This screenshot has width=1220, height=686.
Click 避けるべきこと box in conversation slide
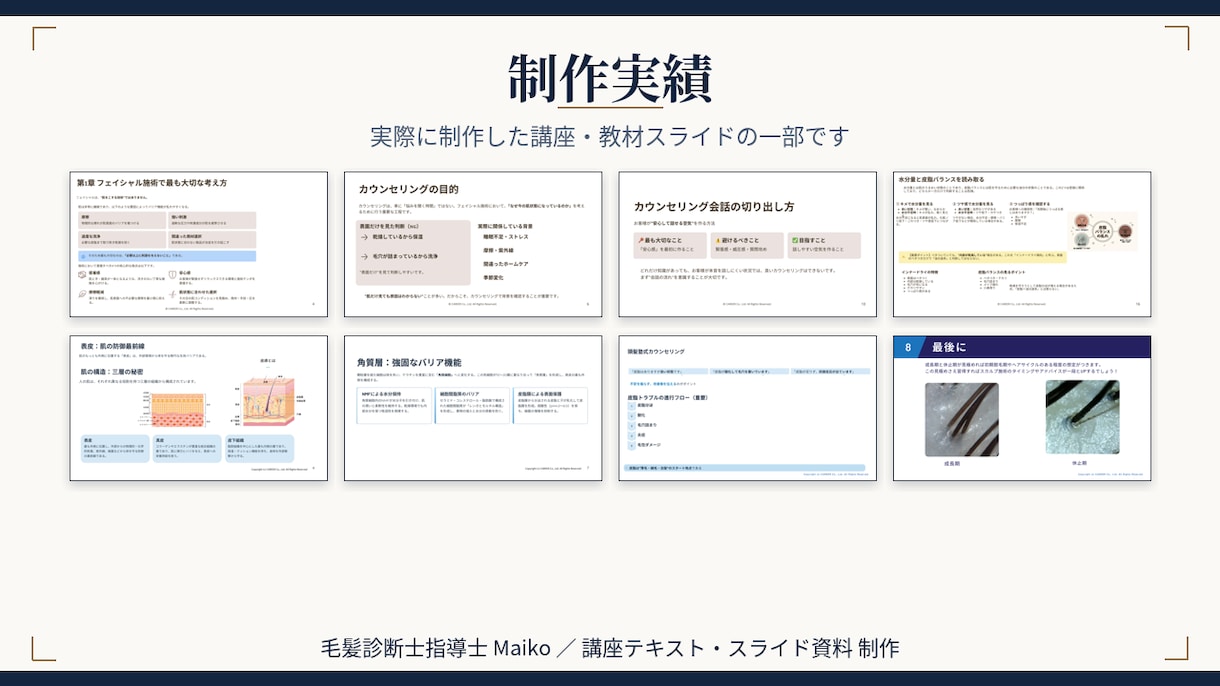coord(747,245)
